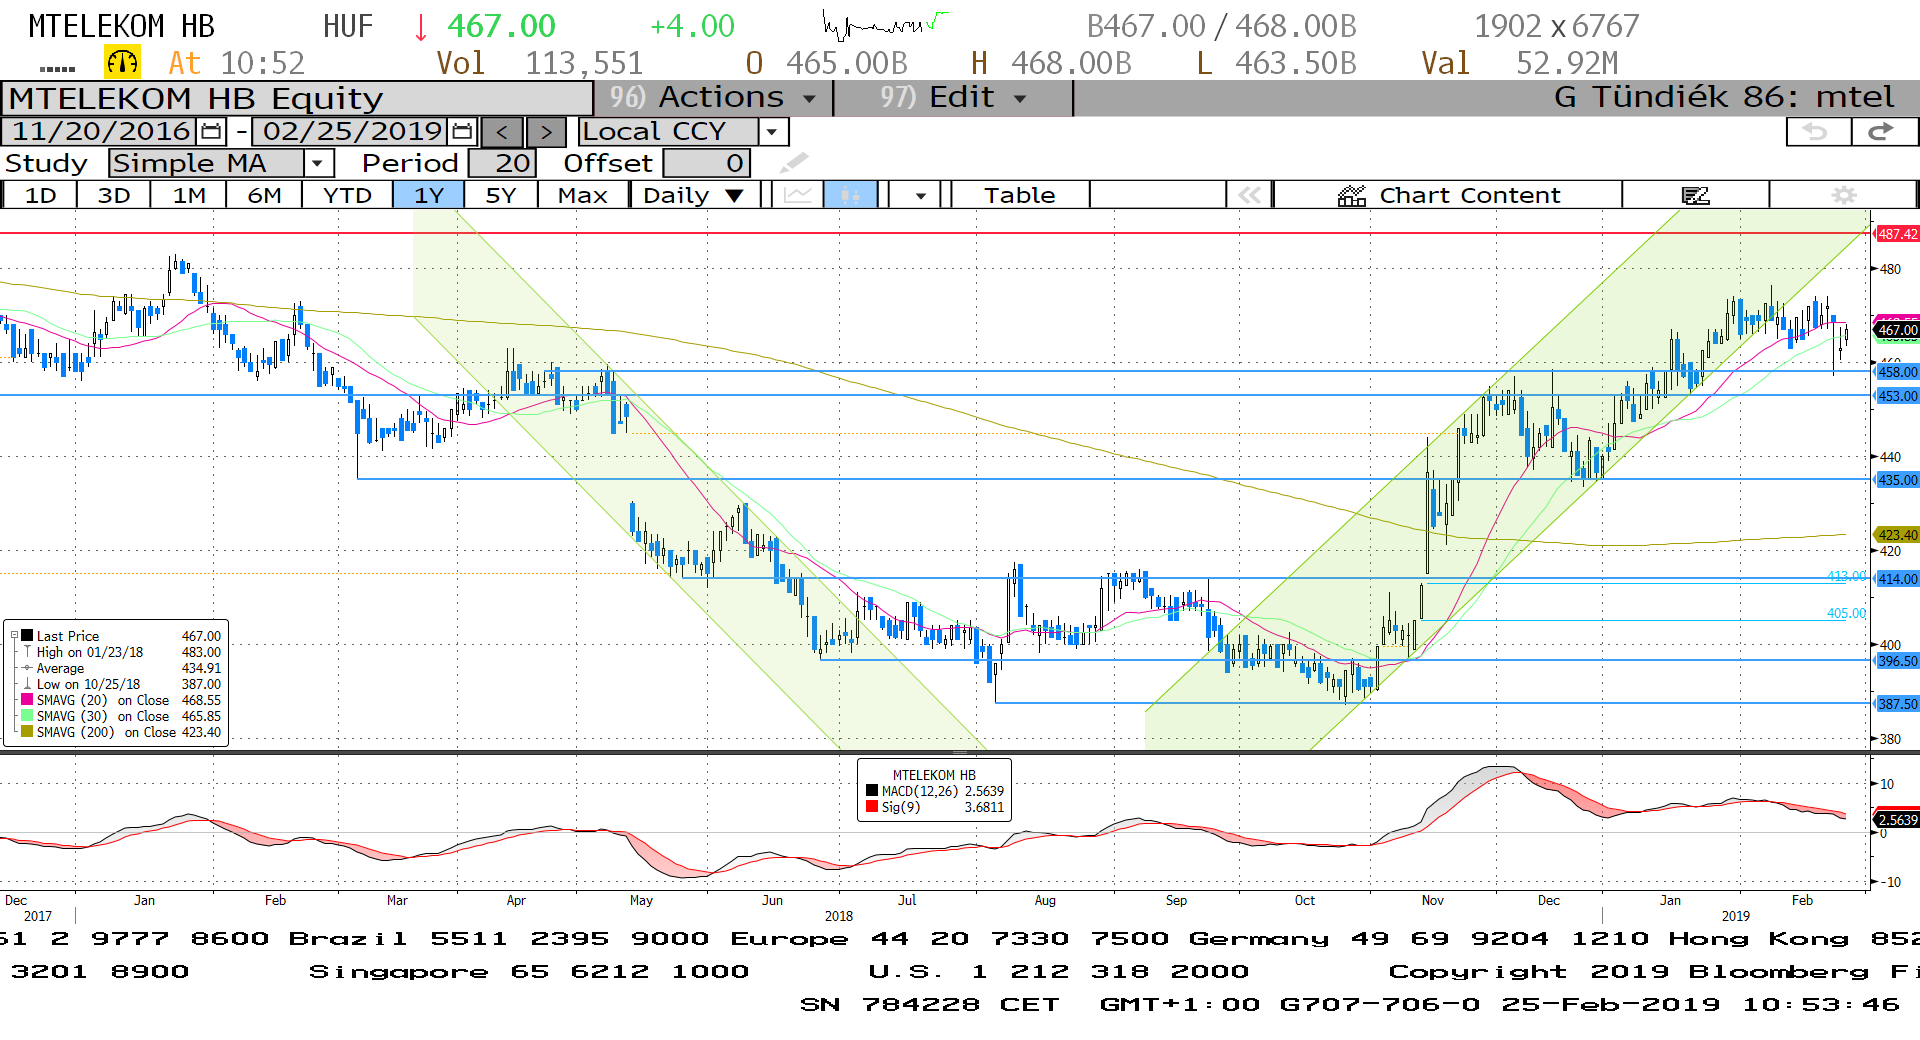Click the High marker icon in legend
Screen dimensions: 1920x1040
(27, 652)
